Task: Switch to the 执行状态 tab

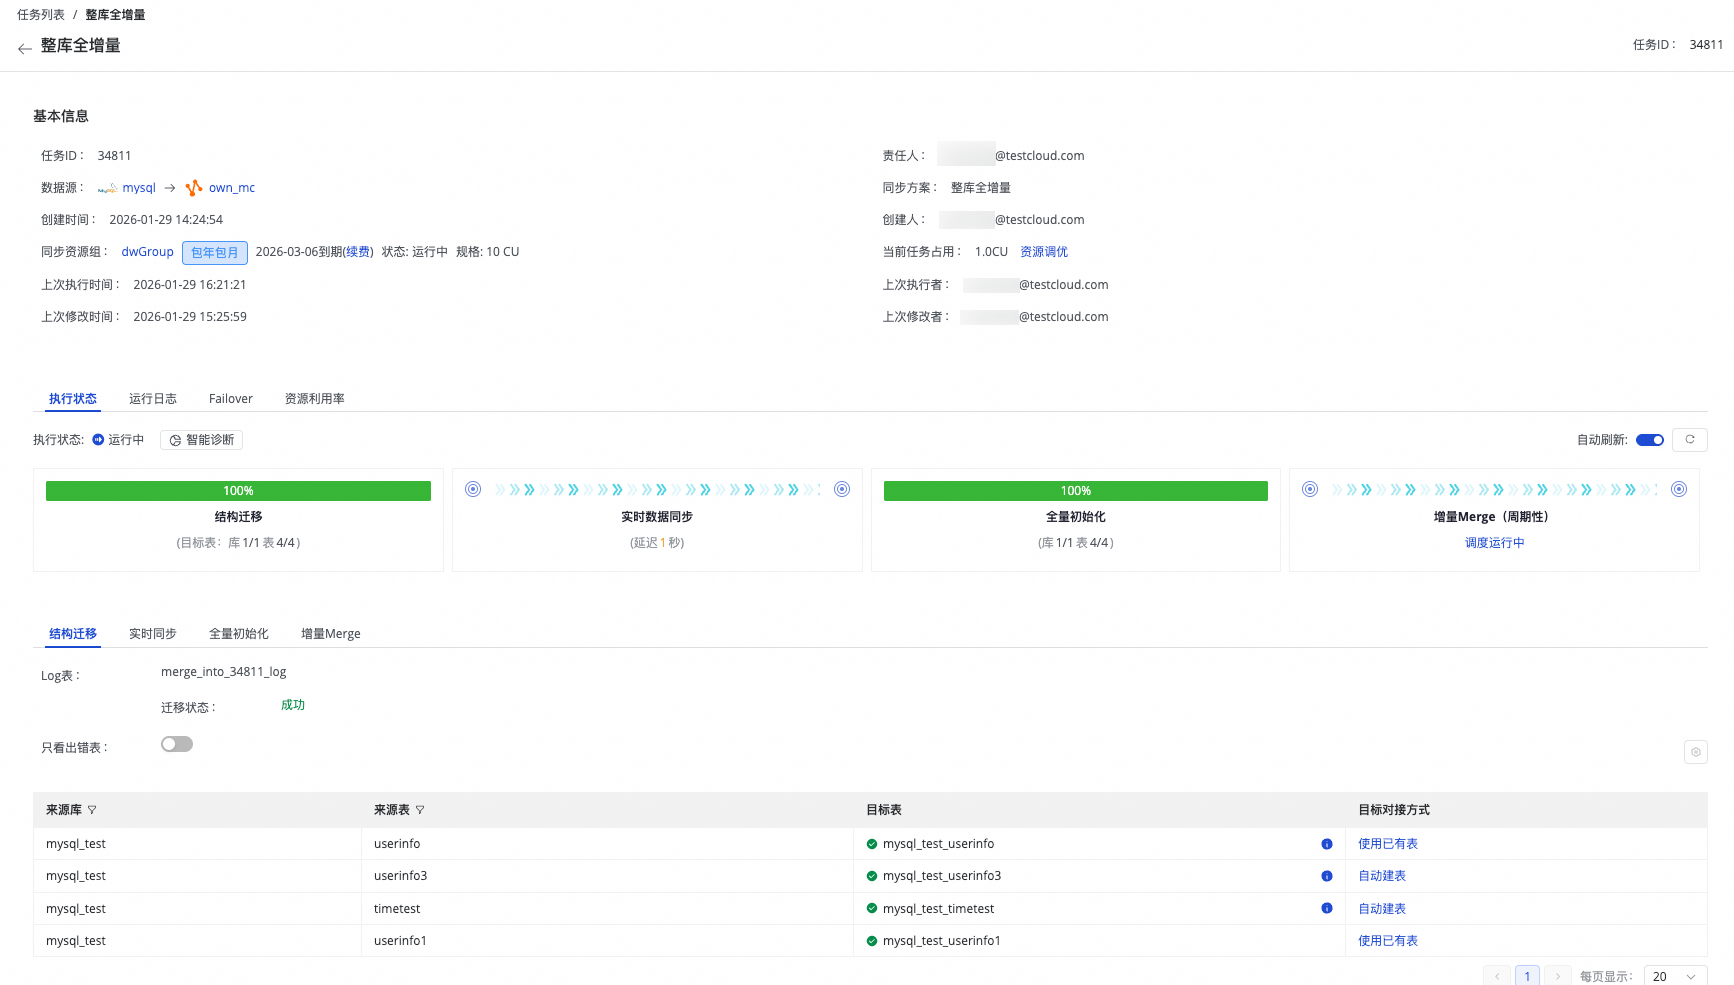Action: (73, 399)
